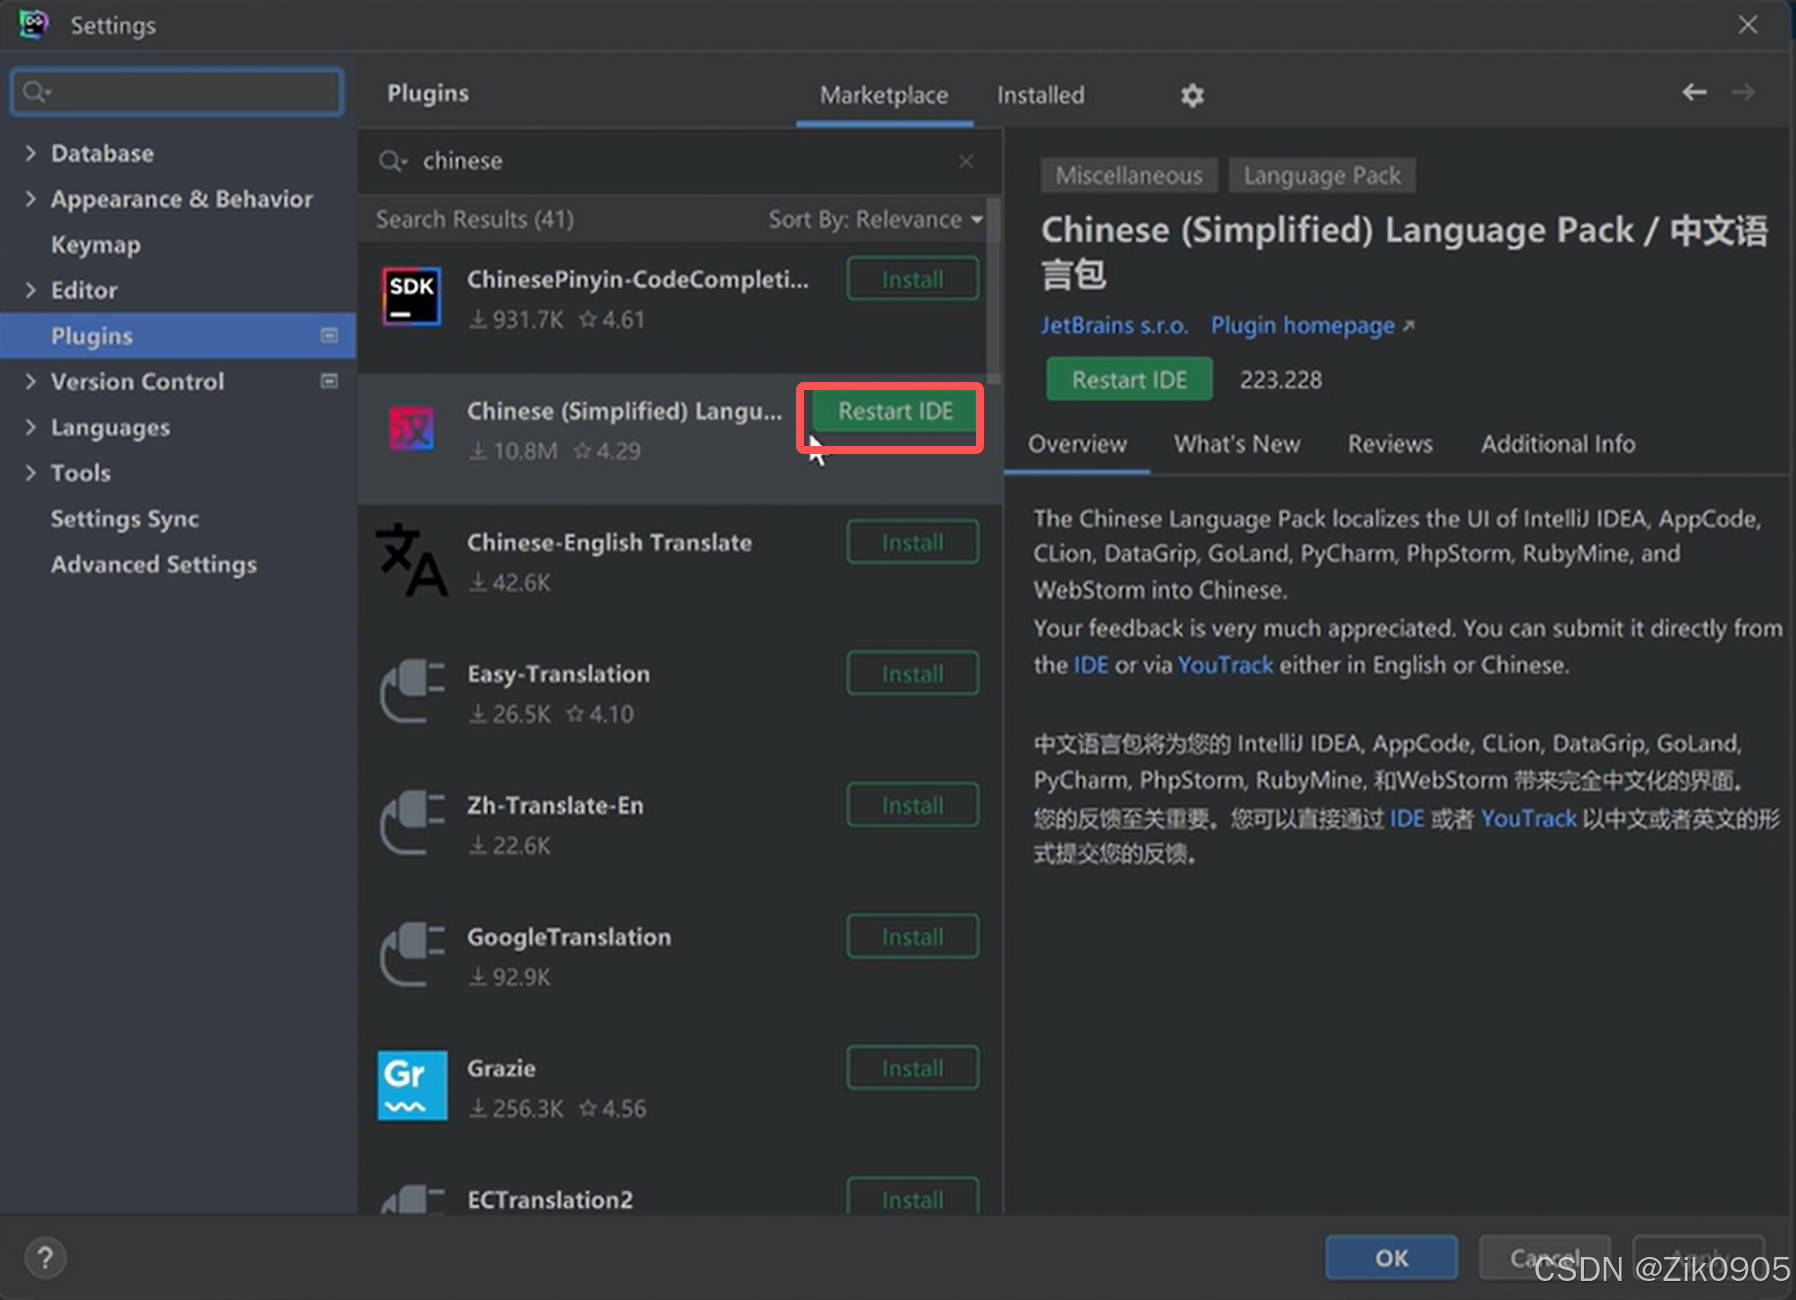Open the plugins settings gear menu
This screenshot has height=1300, width=1796.
click(1193, 95)
